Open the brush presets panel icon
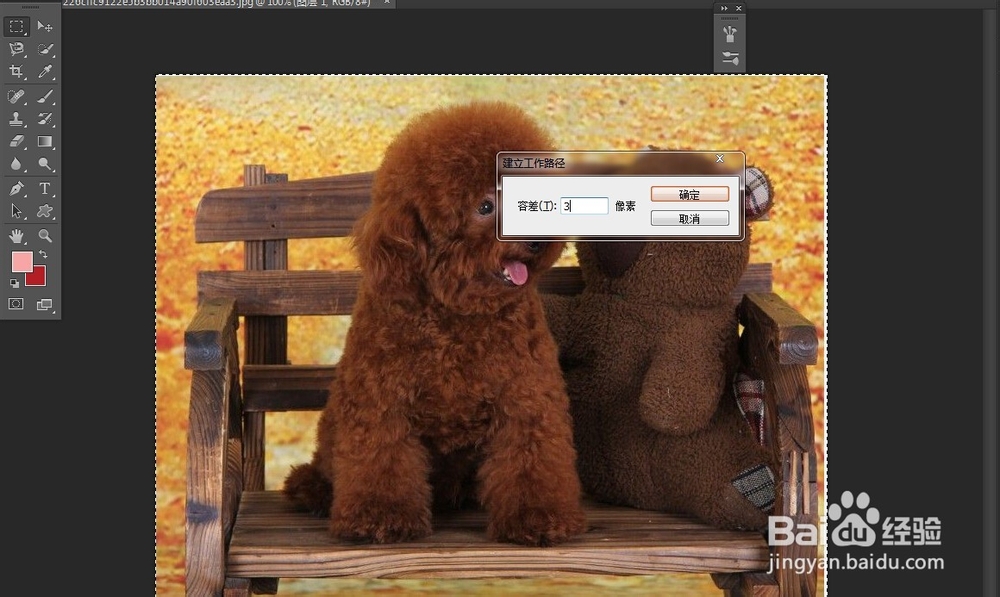The height and width of the screenshot is (597, 1000). pos(730,34)
